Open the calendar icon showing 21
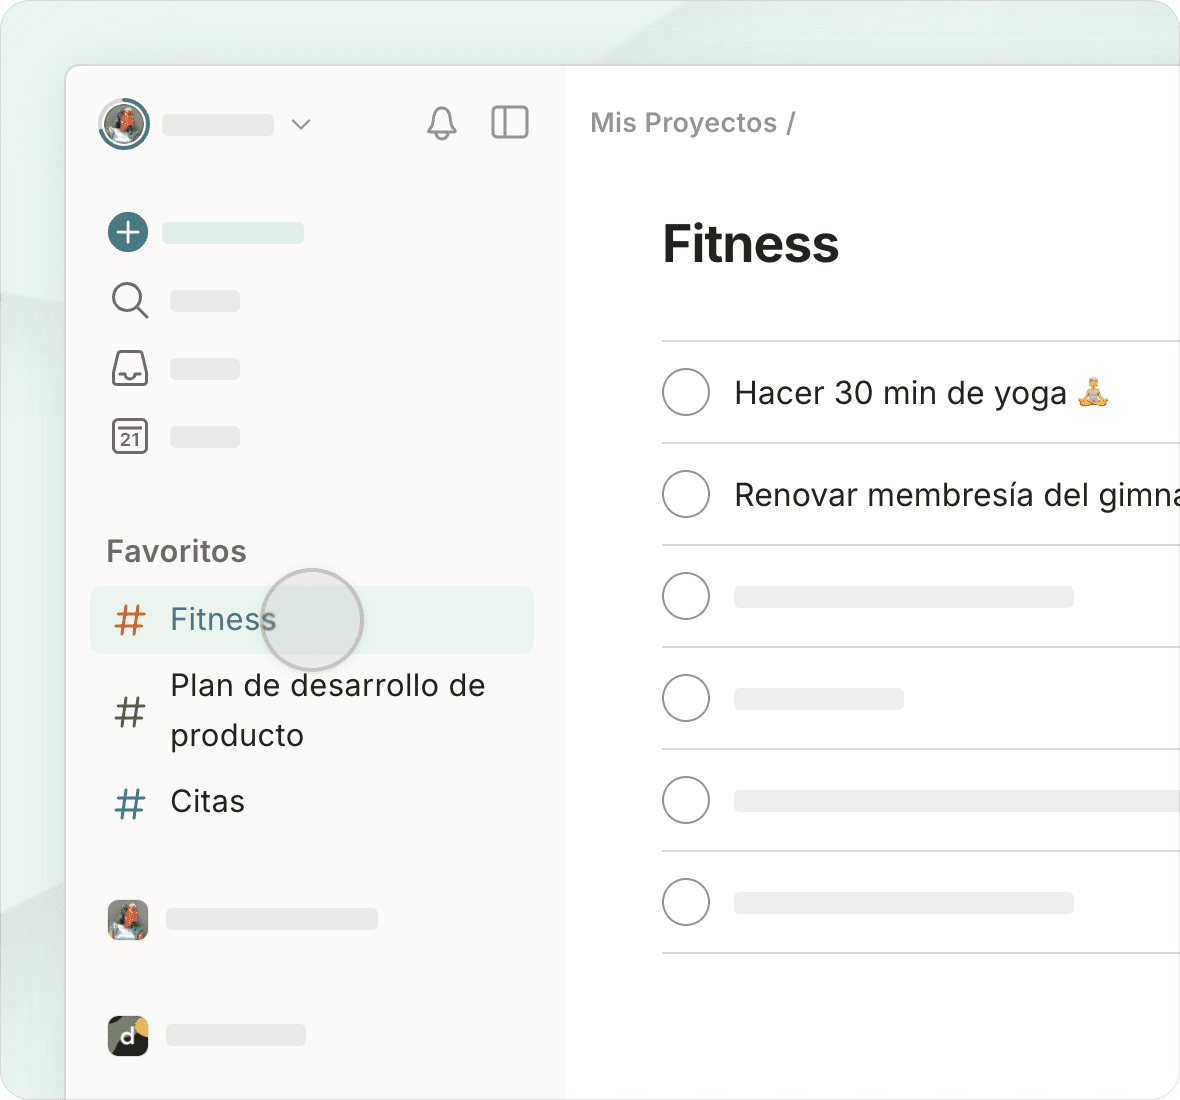1180x1100 pixels. [130, 436]
